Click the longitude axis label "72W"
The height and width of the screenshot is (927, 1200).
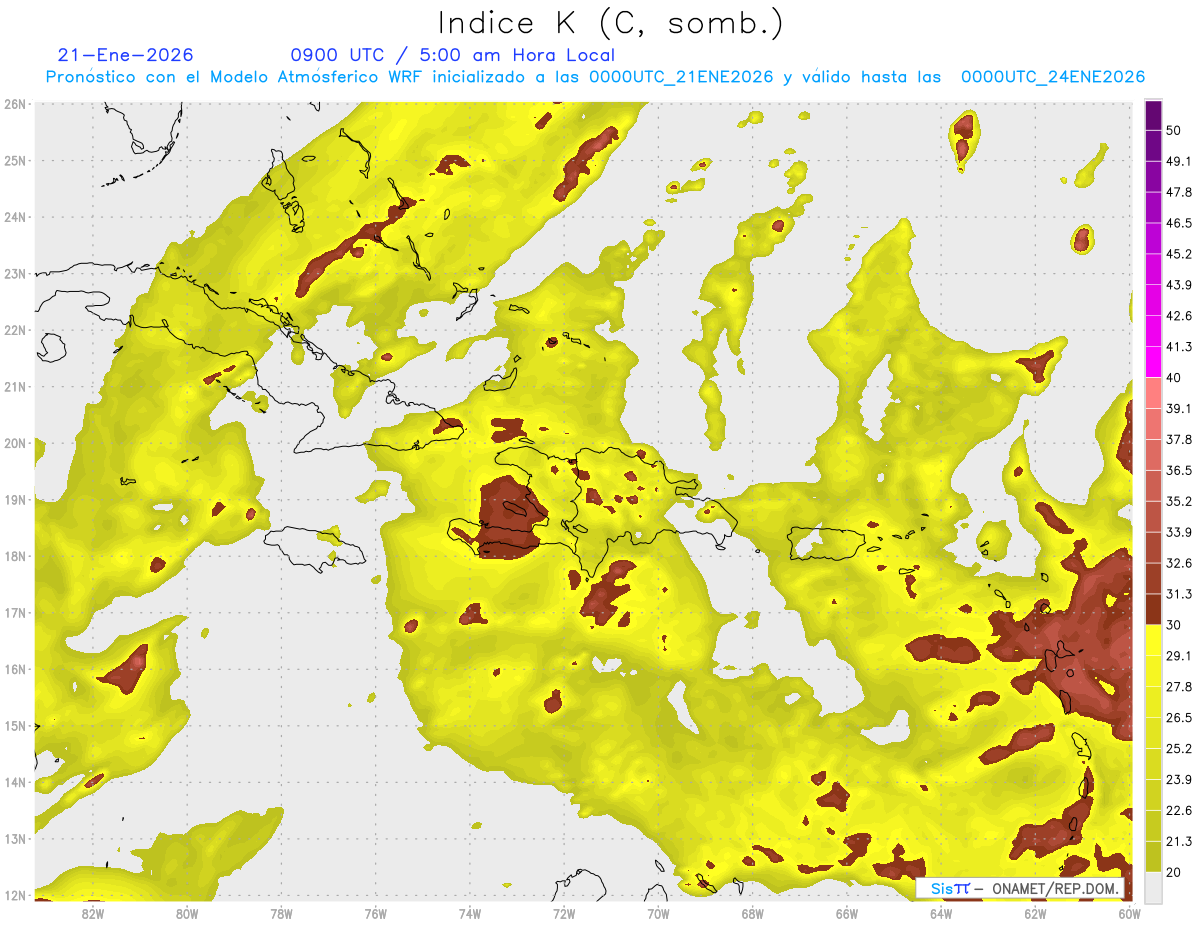coord(564,913)
